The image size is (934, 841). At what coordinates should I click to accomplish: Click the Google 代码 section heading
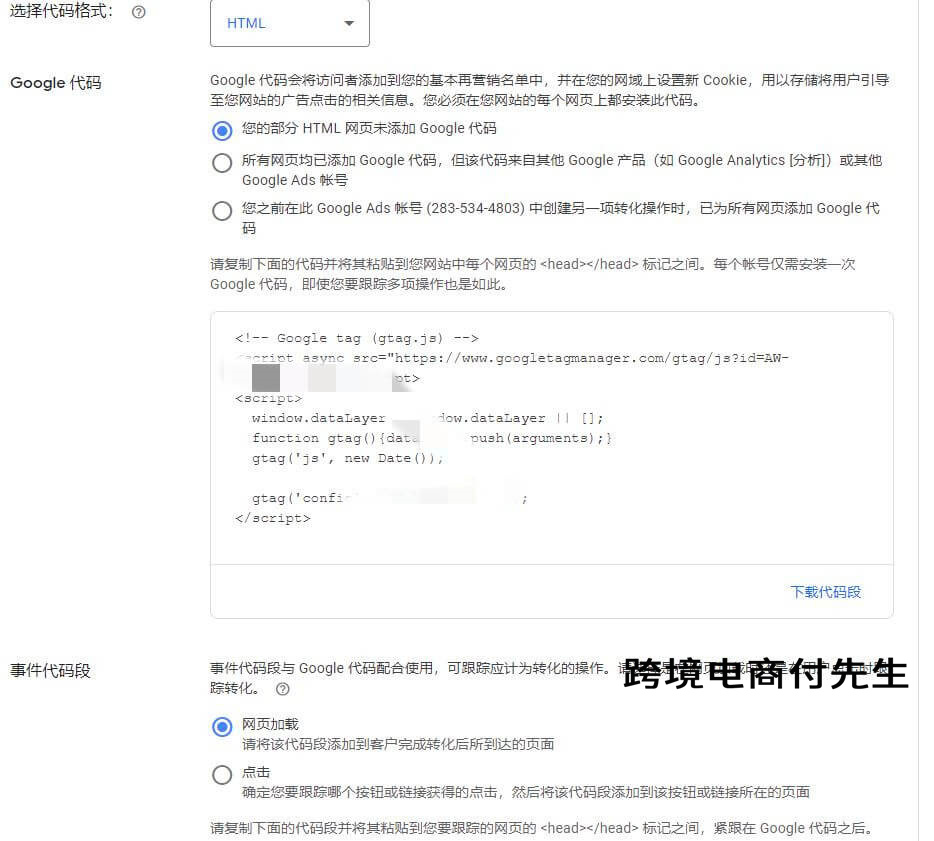point(54,83)
